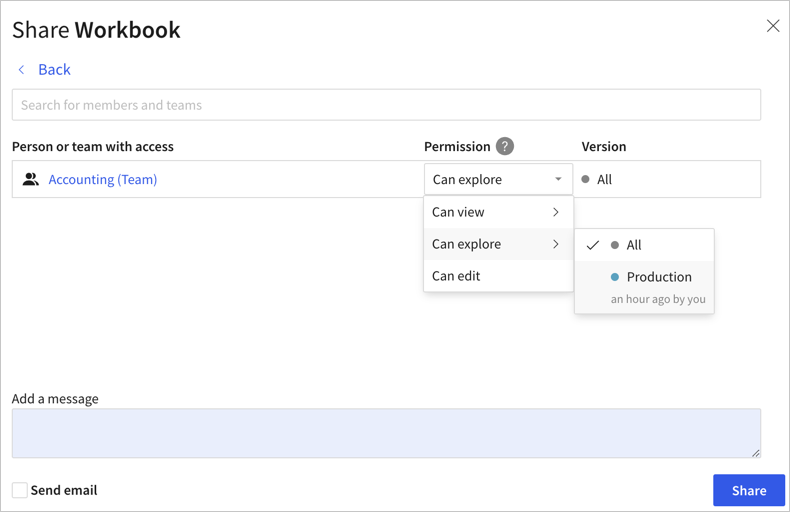Click the blue Share button

tap(749, 490)
